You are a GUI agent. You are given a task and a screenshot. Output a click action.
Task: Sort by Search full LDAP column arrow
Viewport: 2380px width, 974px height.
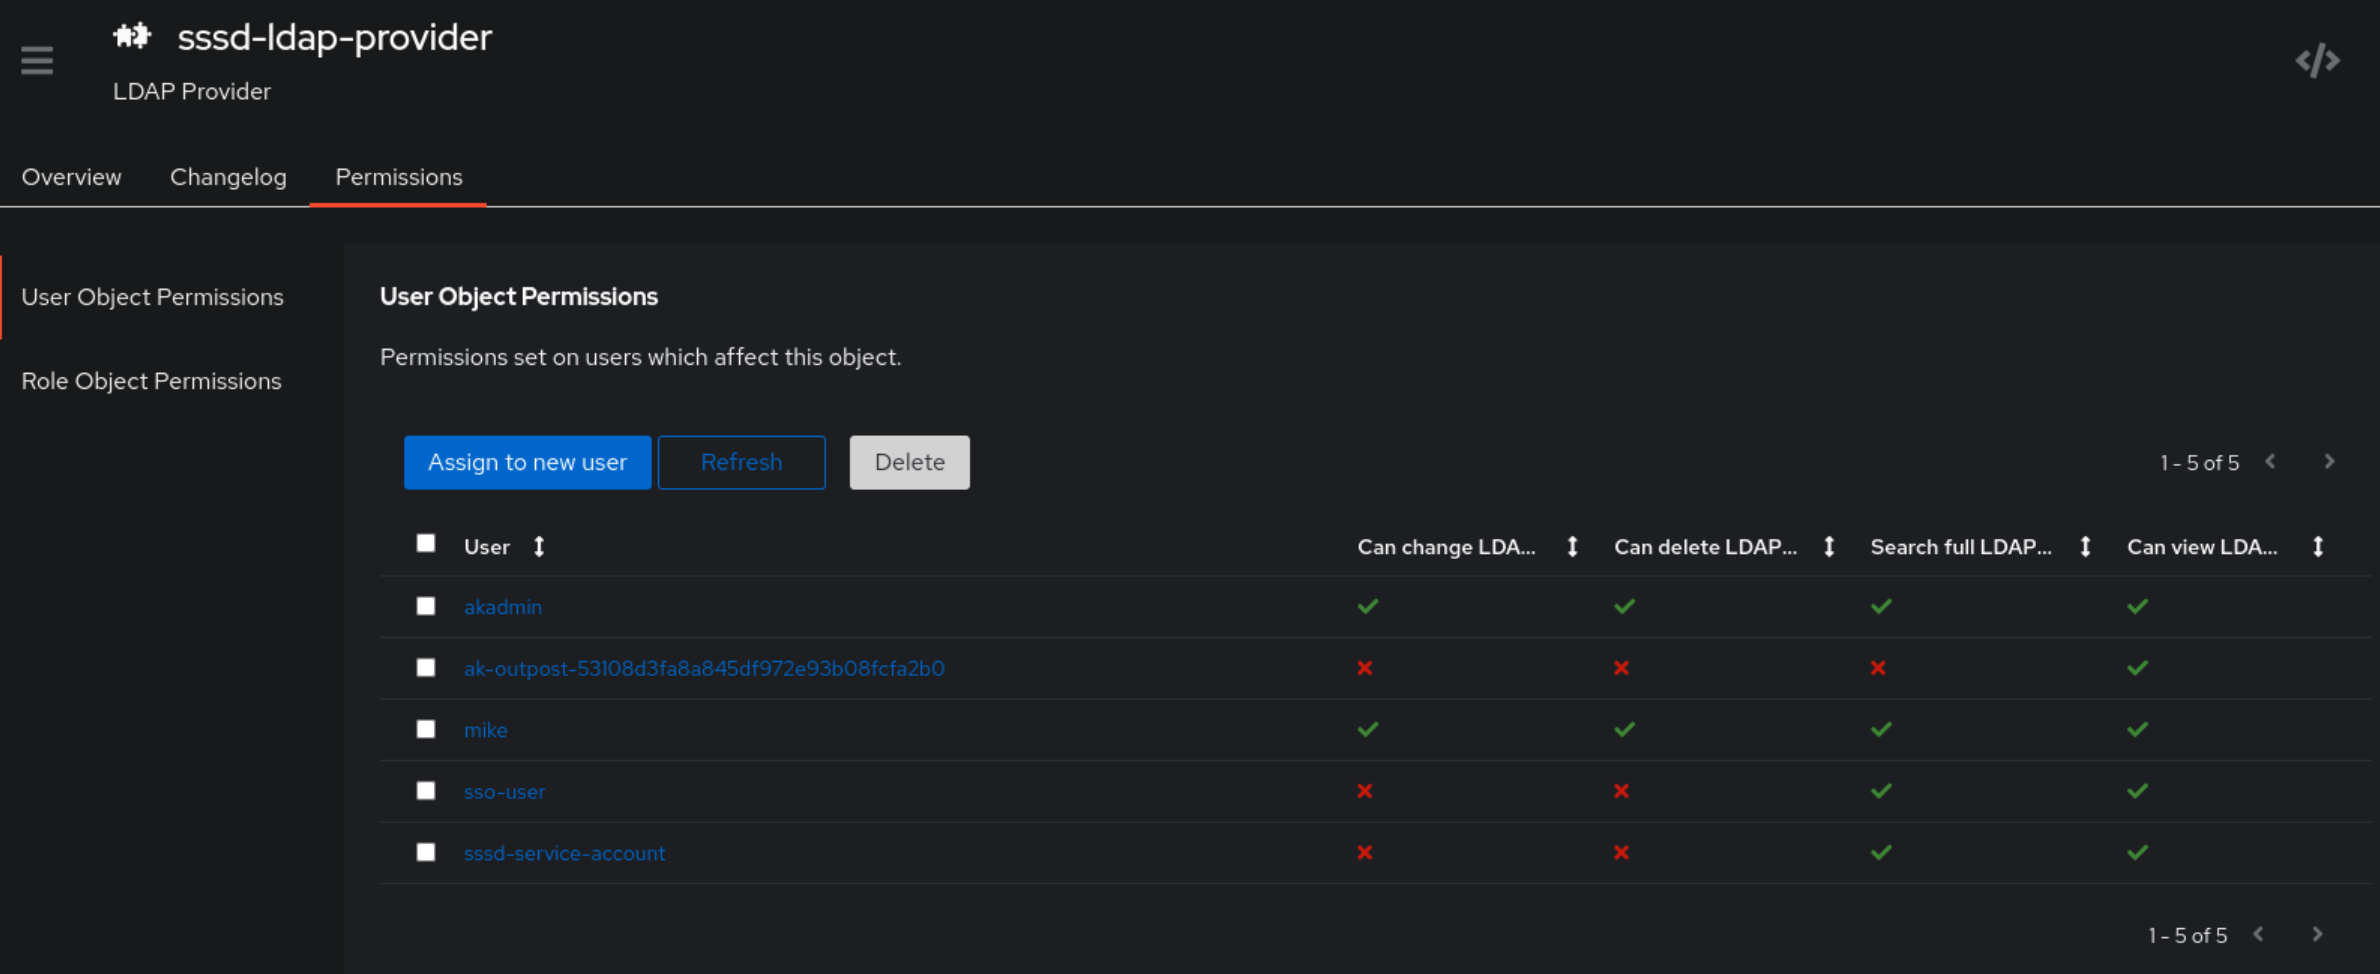point(2085,547)
